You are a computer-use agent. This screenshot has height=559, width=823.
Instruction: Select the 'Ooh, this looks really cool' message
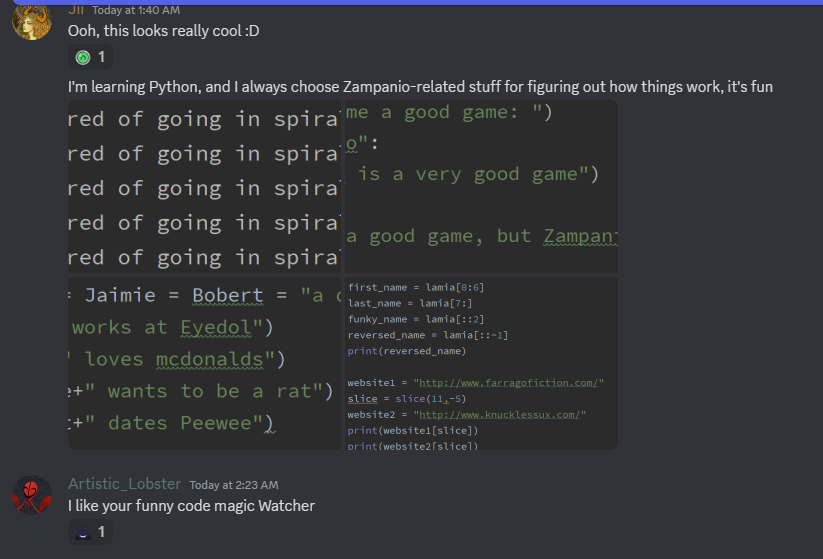pyautogui.click(x=163, y=31)
